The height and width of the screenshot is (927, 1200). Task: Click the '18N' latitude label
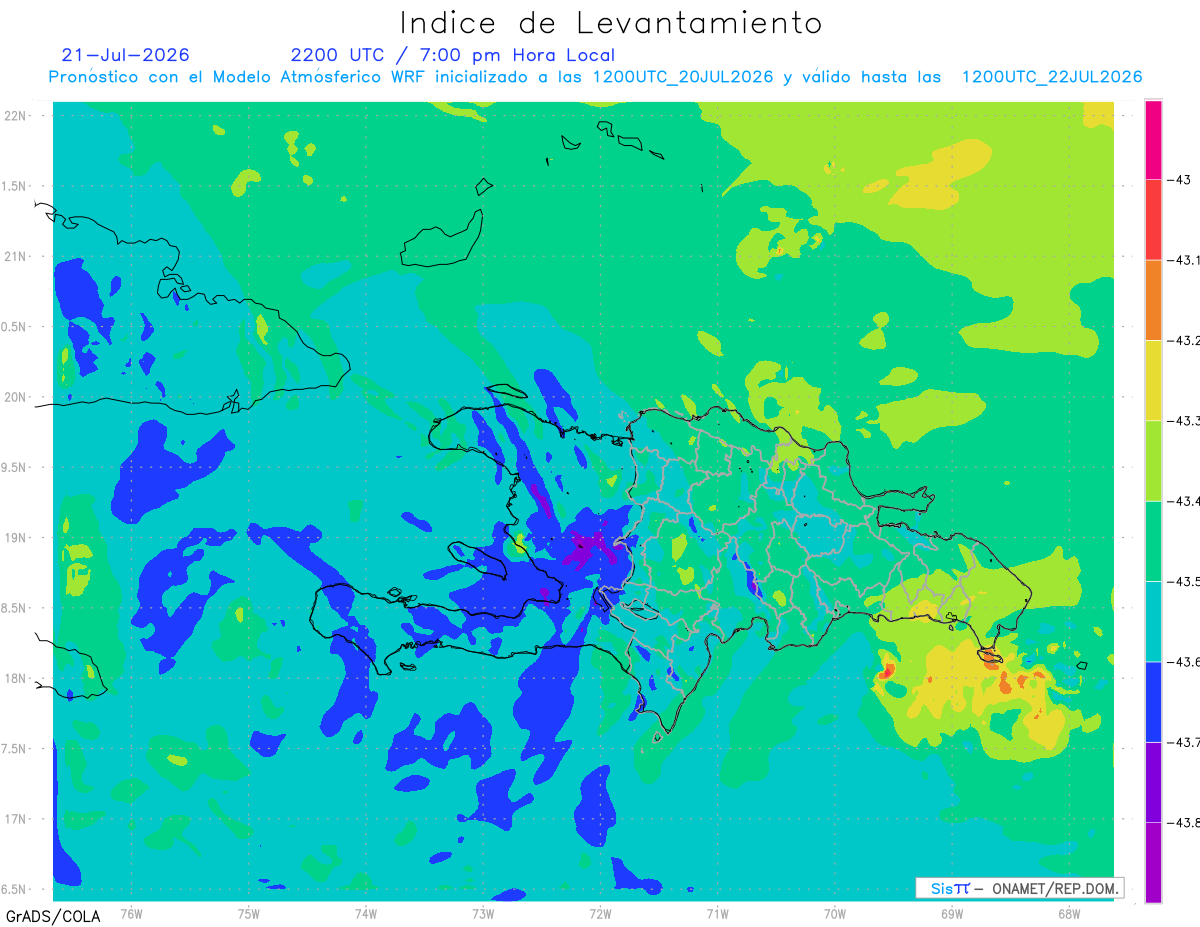17,678
